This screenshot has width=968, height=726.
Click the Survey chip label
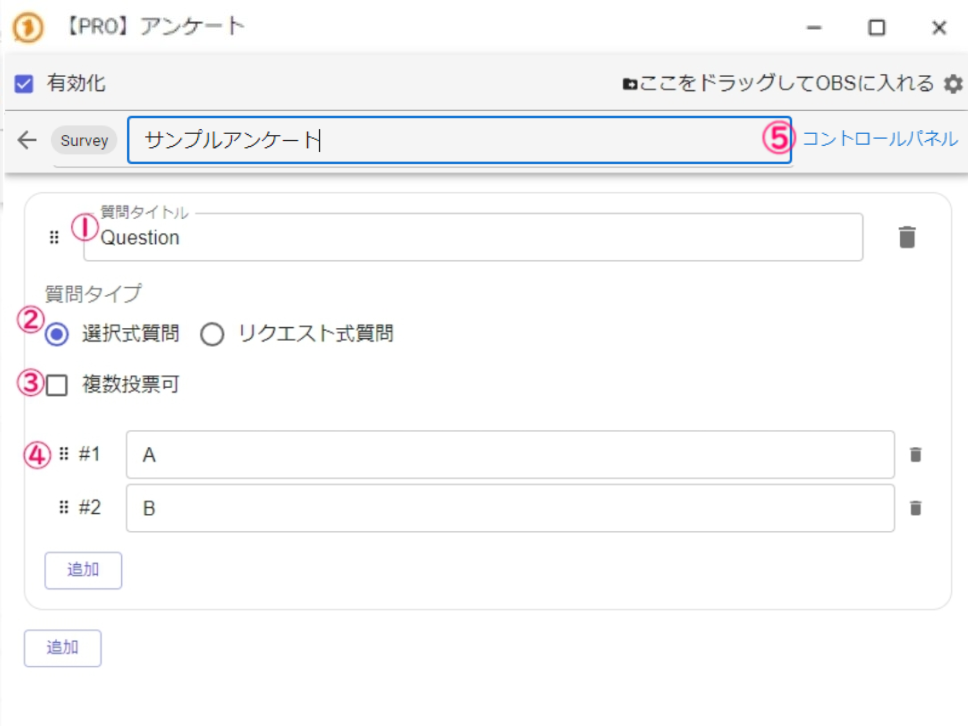pos(84,140)
